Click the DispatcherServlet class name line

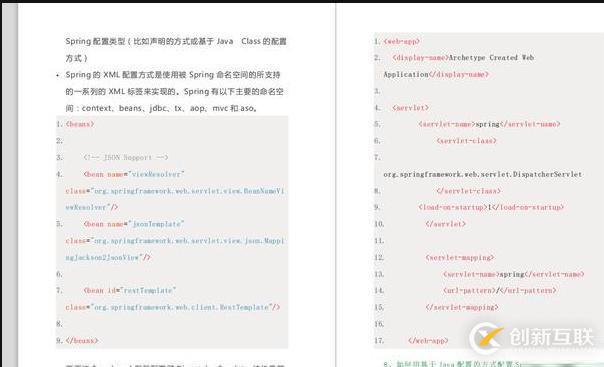(x=483, y=174)
